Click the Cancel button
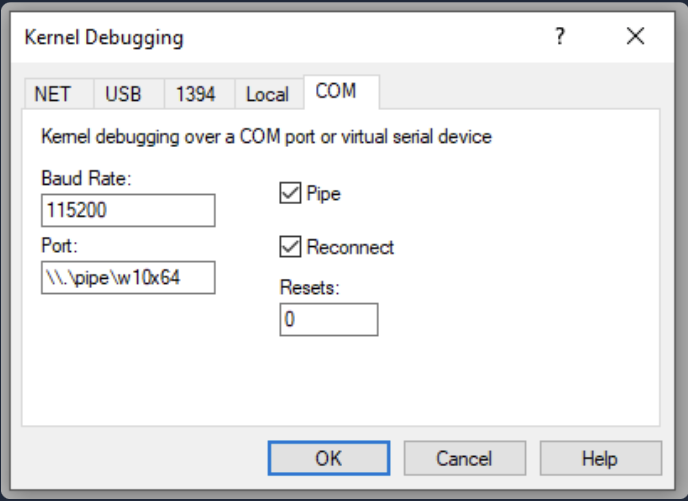This screenshot has width=688, height=501. coord(464,458)
